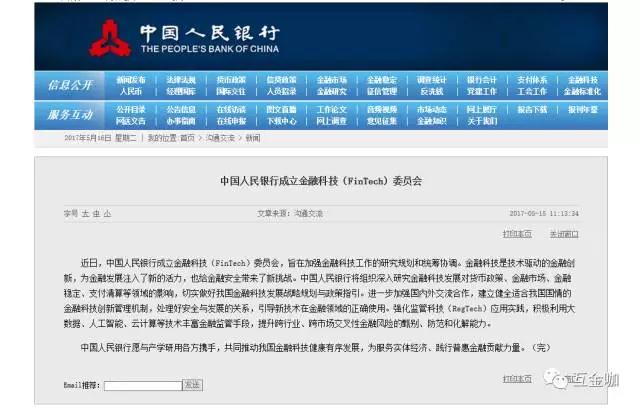This screenshot has height=408, width=640.
Task: Open the 网送文告 menu item
Action: click(131, 121)
